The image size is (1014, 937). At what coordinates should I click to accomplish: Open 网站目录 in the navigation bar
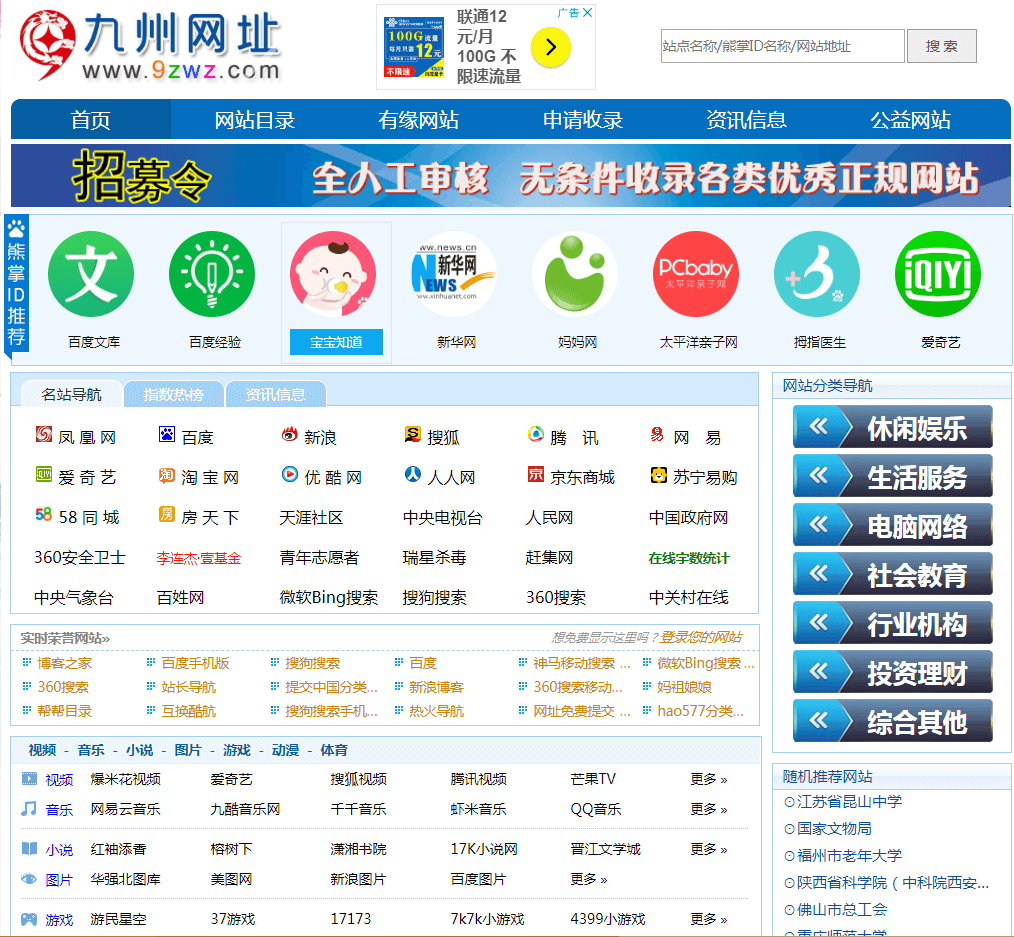pyautogui.click(x=255, y=120)
